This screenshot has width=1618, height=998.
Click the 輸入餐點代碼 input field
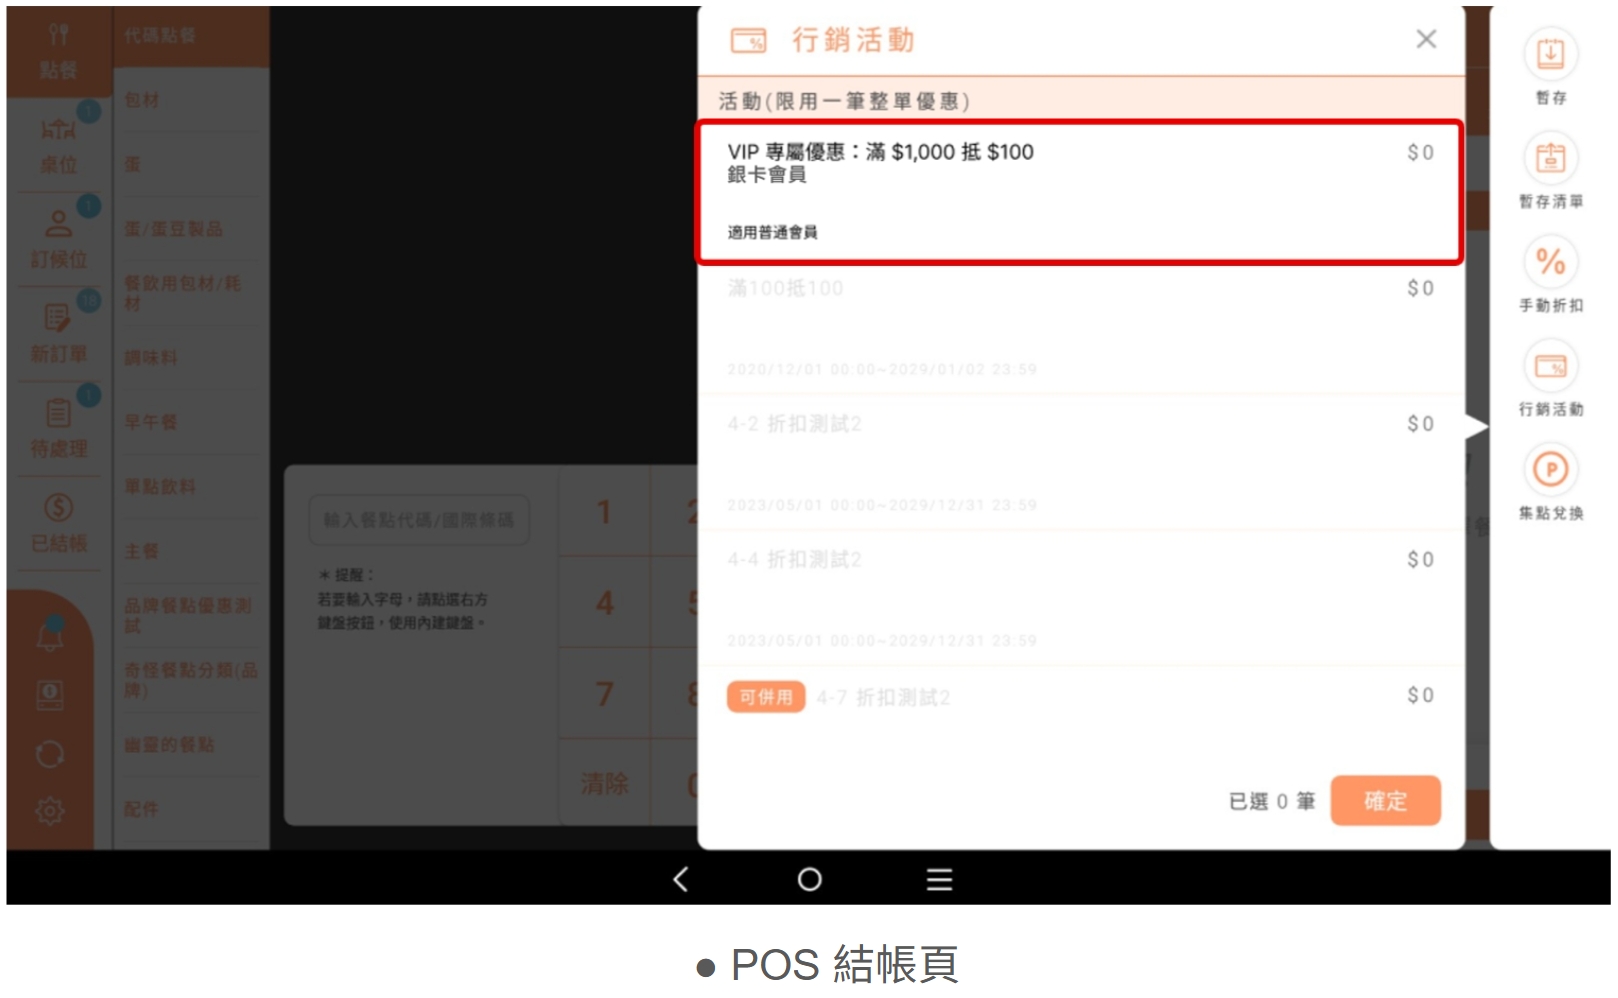(418, 520)
